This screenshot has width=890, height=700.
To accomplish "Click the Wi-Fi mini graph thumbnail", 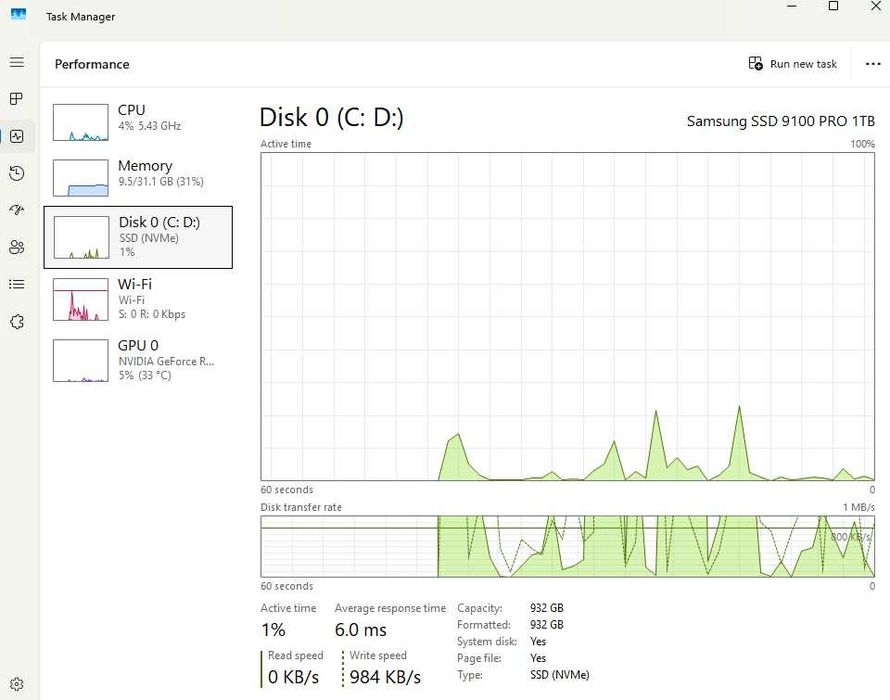I will click(x=81, y=299).
